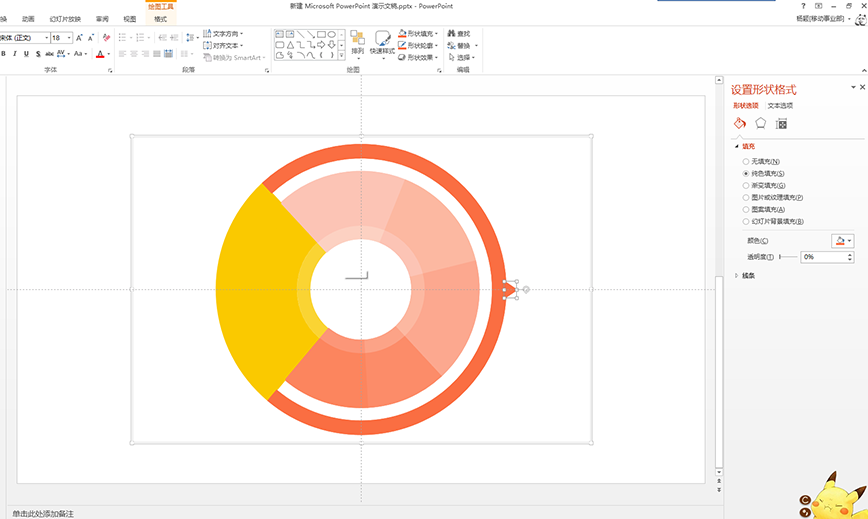Screen dimensions: 868x519
Task: Select 渐变填充 gradient fill radio option
Action: [746, 186]
